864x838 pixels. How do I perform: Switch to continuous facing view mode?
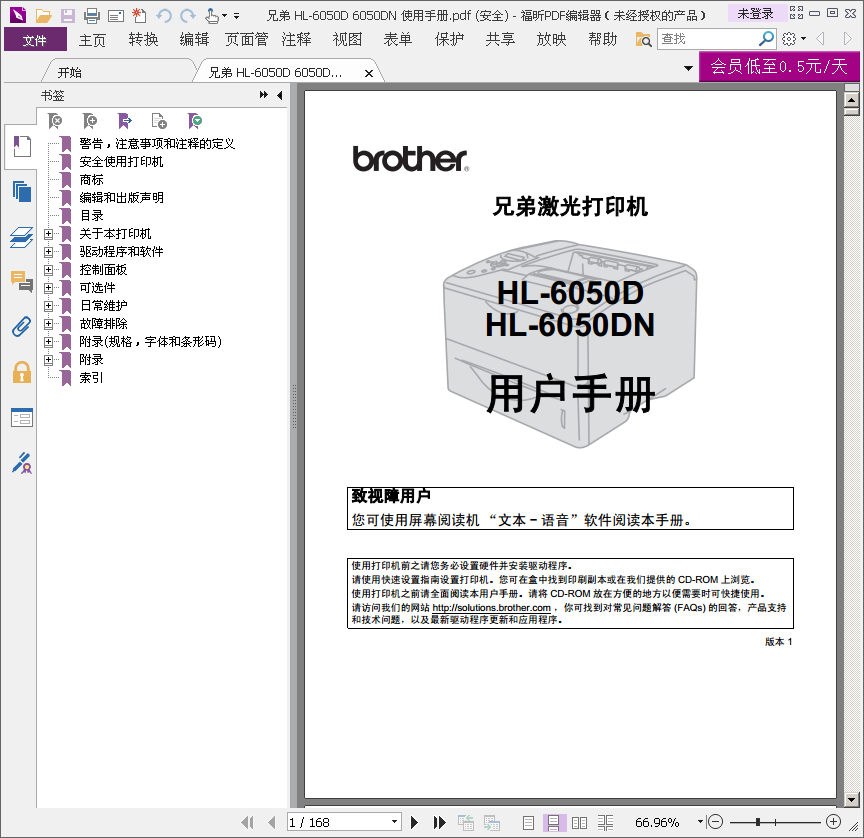point(605,823)
